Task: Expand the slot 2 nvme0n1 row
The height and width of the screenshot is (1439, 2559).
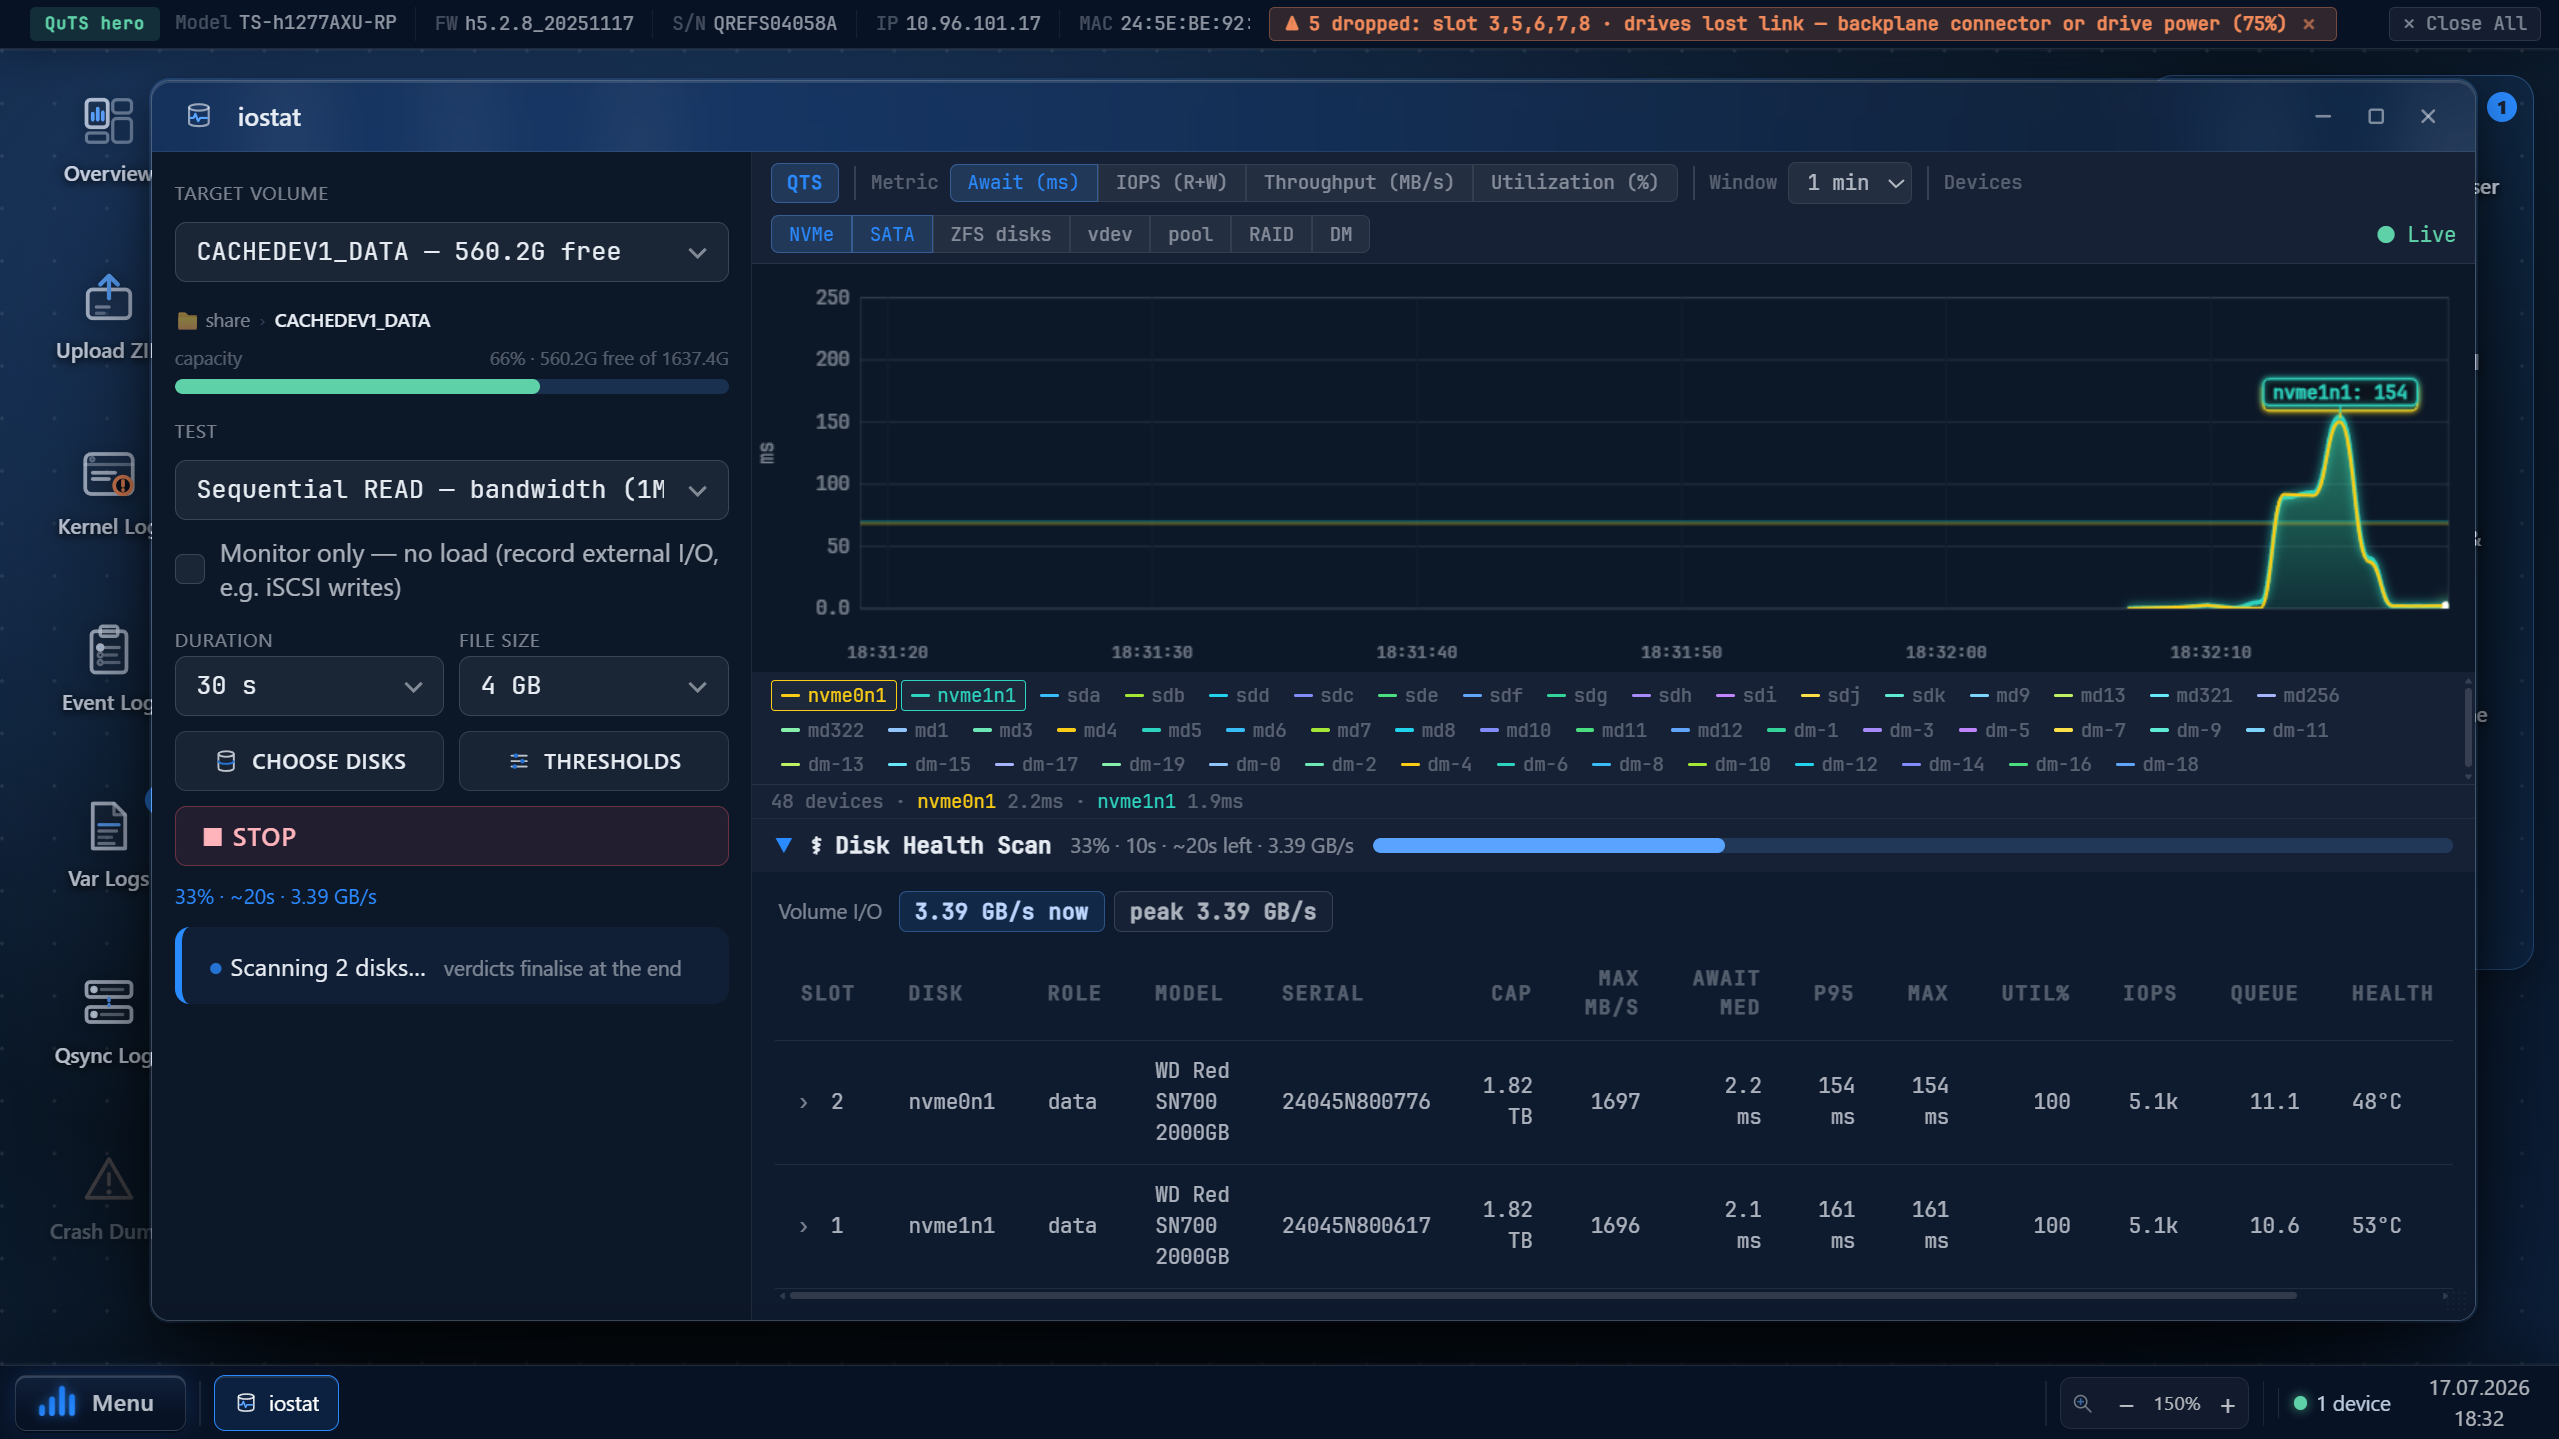Action: [x=803, y=1102]
